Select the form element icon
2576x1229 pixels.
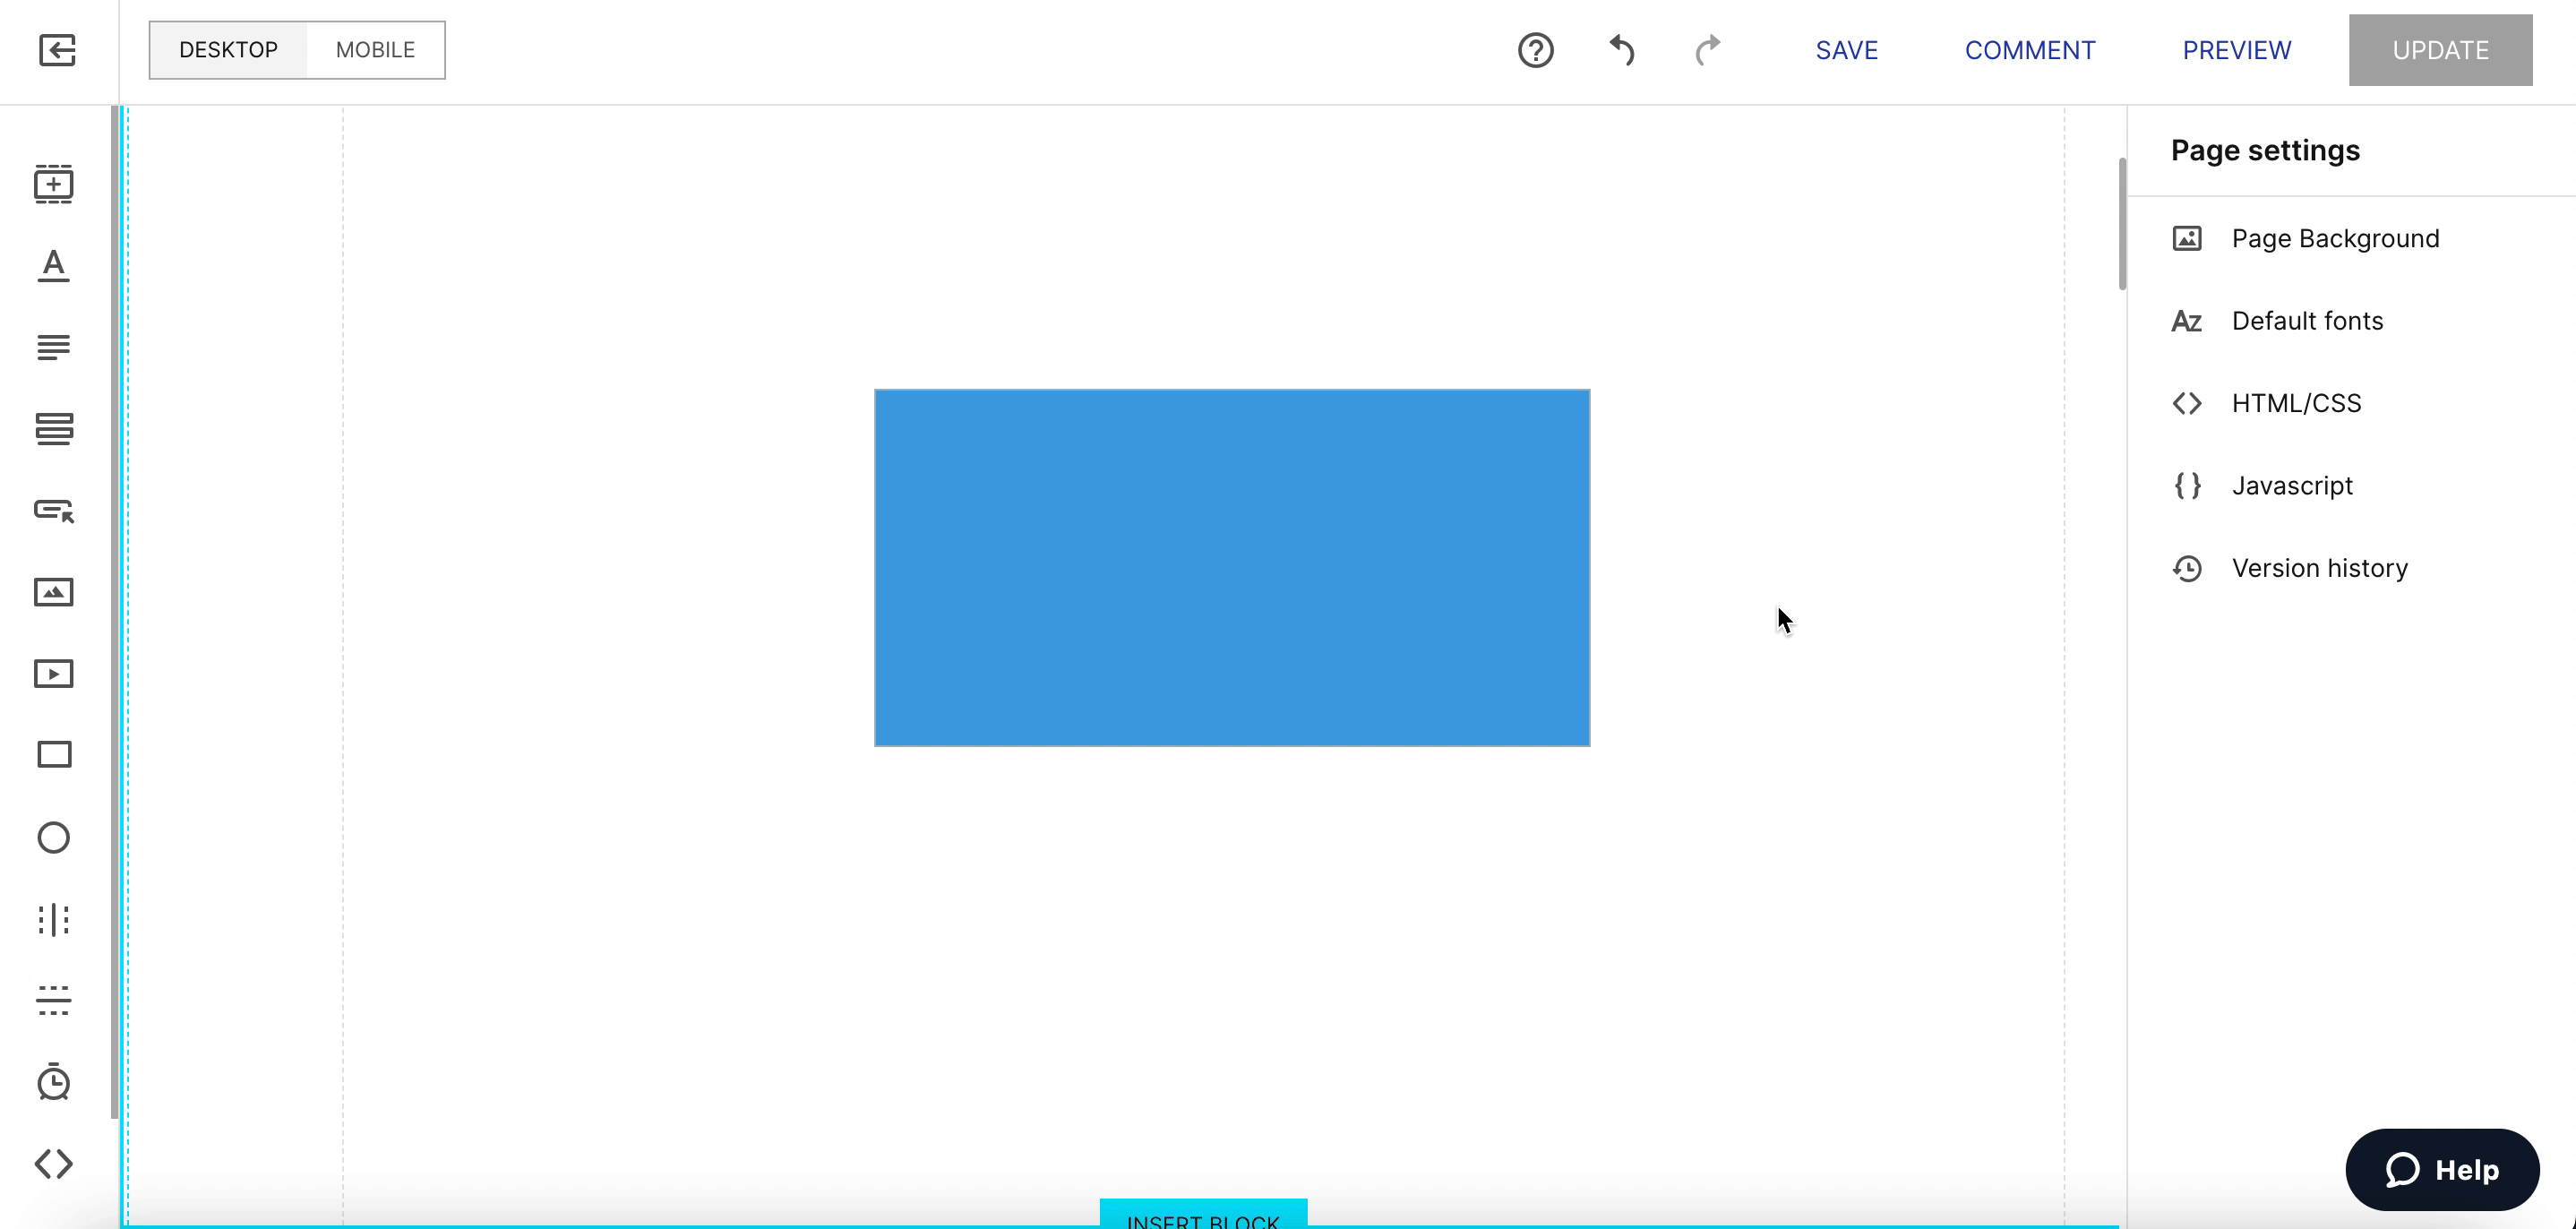point(54,429)
